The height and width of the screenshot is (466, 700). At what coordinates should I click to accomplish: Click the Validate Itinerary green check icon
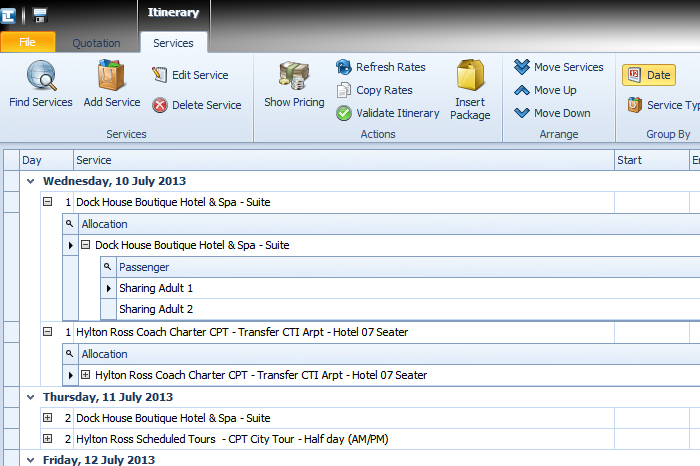[x=344, y=113]
